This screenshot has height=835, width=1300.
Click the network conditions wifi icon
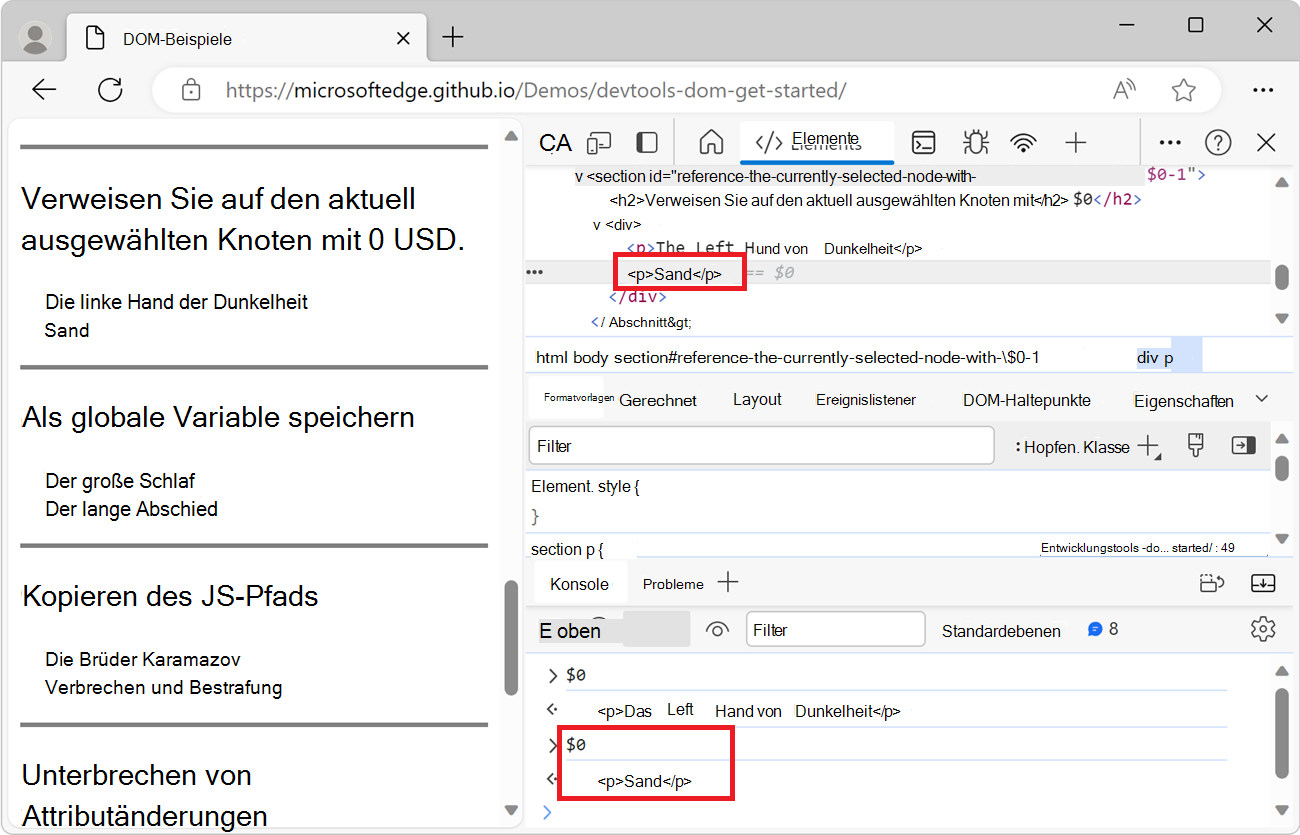pyautogui.click(x=1023, y=142)
